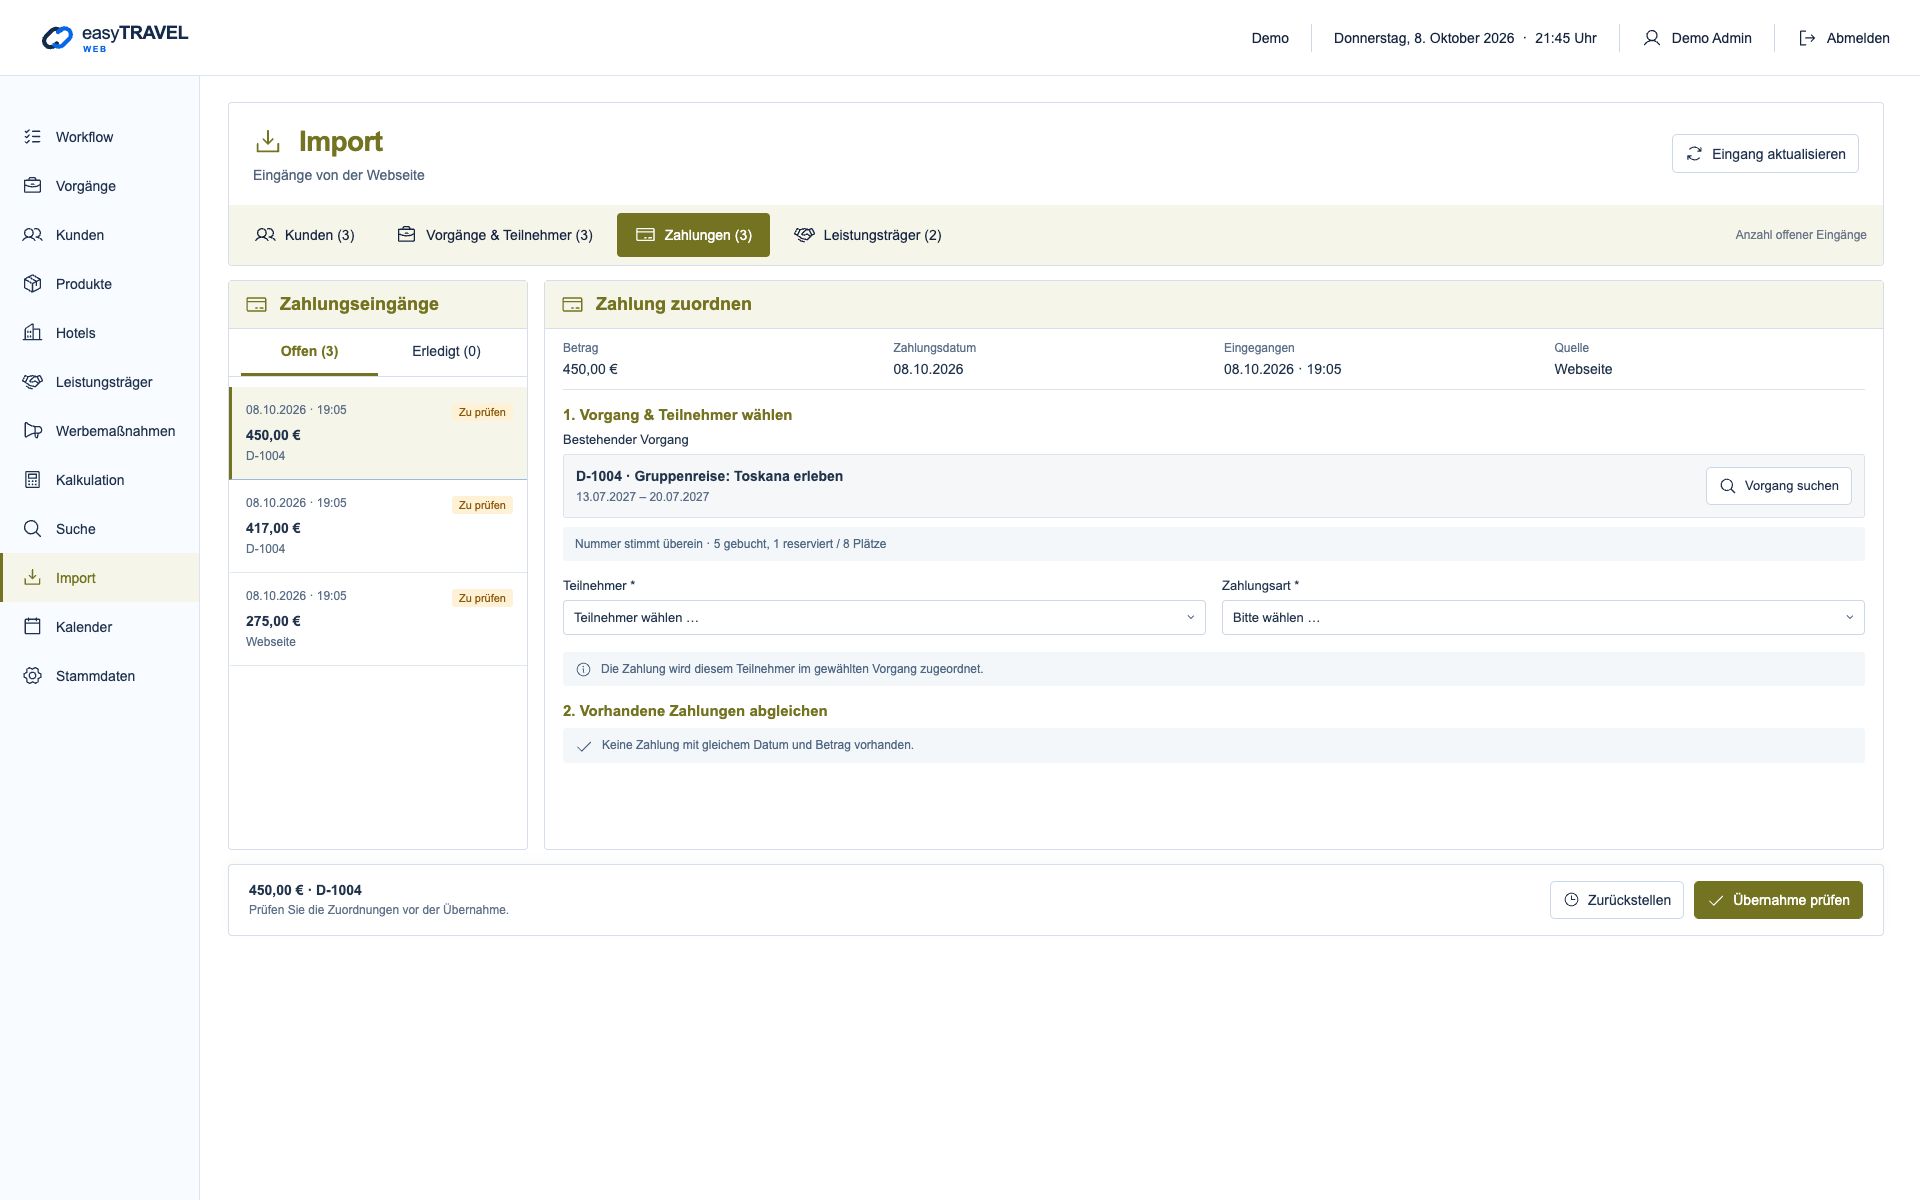
Task: Click the logout arrow icon beside Abmelden
Action: point(1807,38)
